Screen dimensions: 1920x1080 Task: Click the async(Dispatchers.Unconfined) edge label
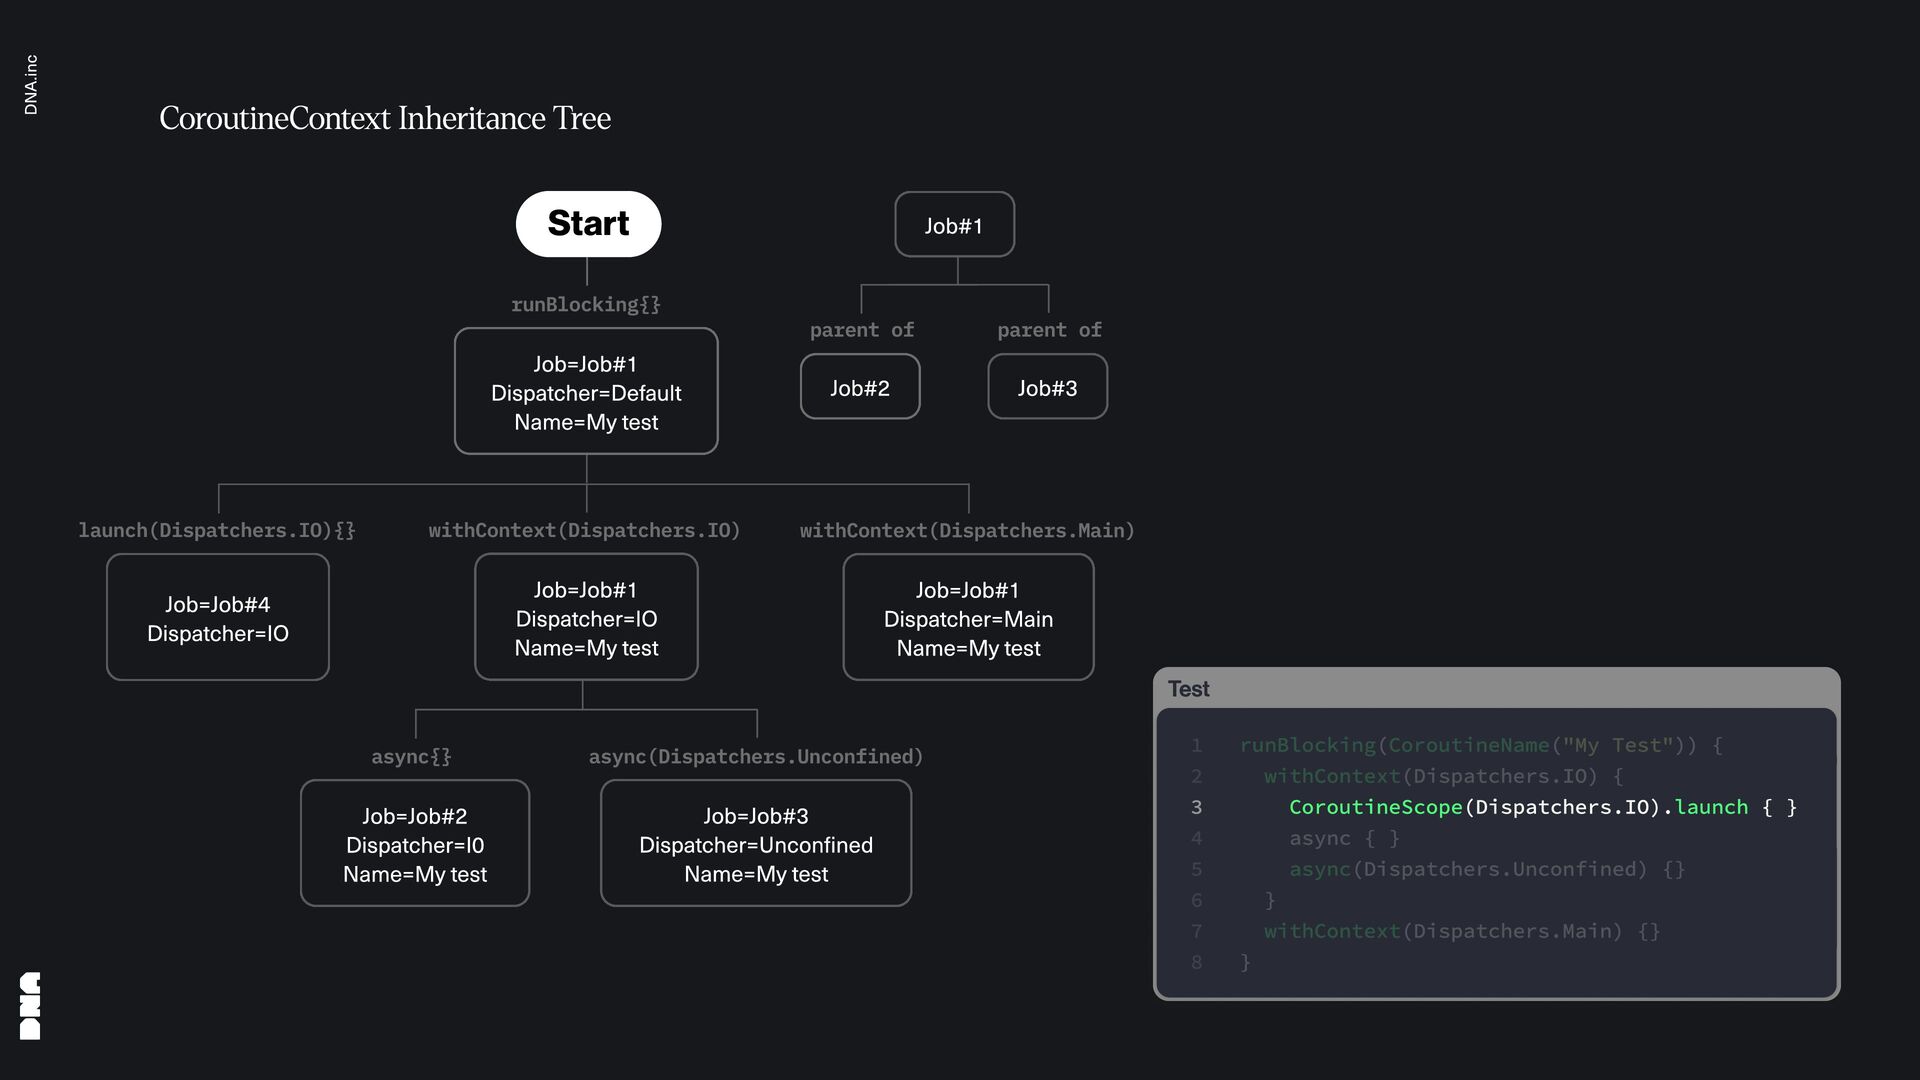pyautogui.click(x=755, y=757)
